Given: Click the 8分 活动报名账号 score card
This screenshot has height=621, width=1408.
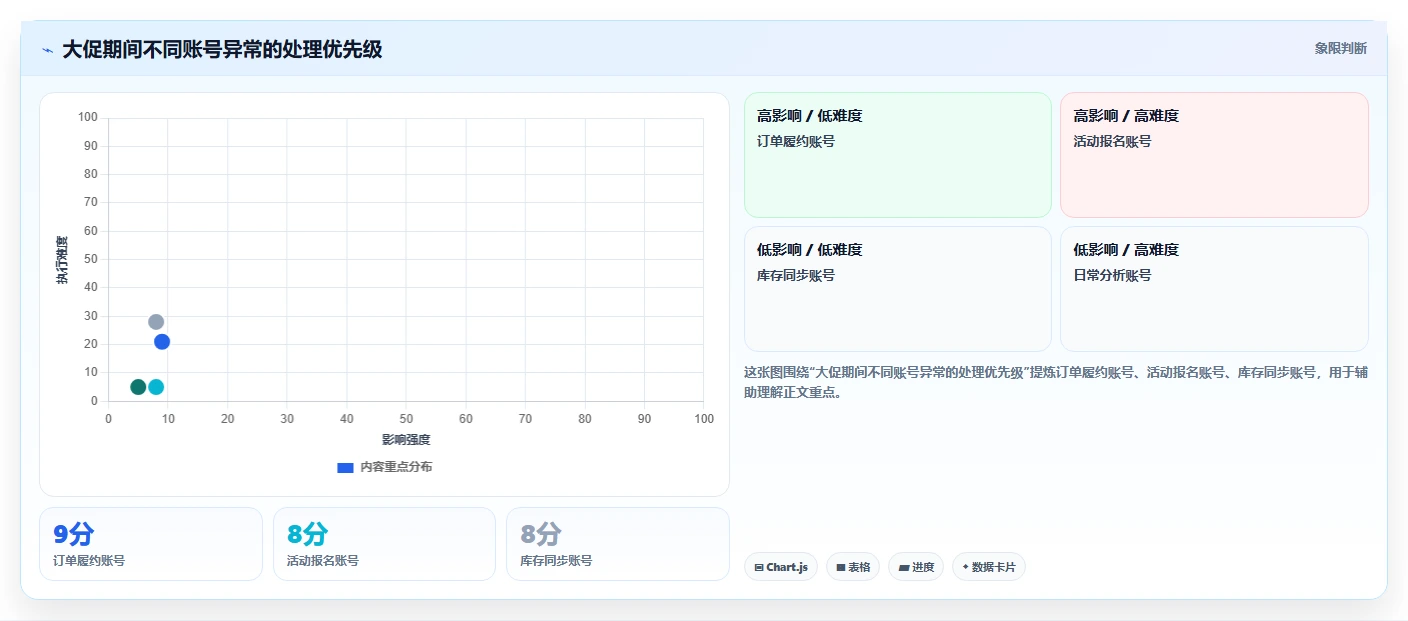Looking at the screenshot, I should tap(384, 544).
